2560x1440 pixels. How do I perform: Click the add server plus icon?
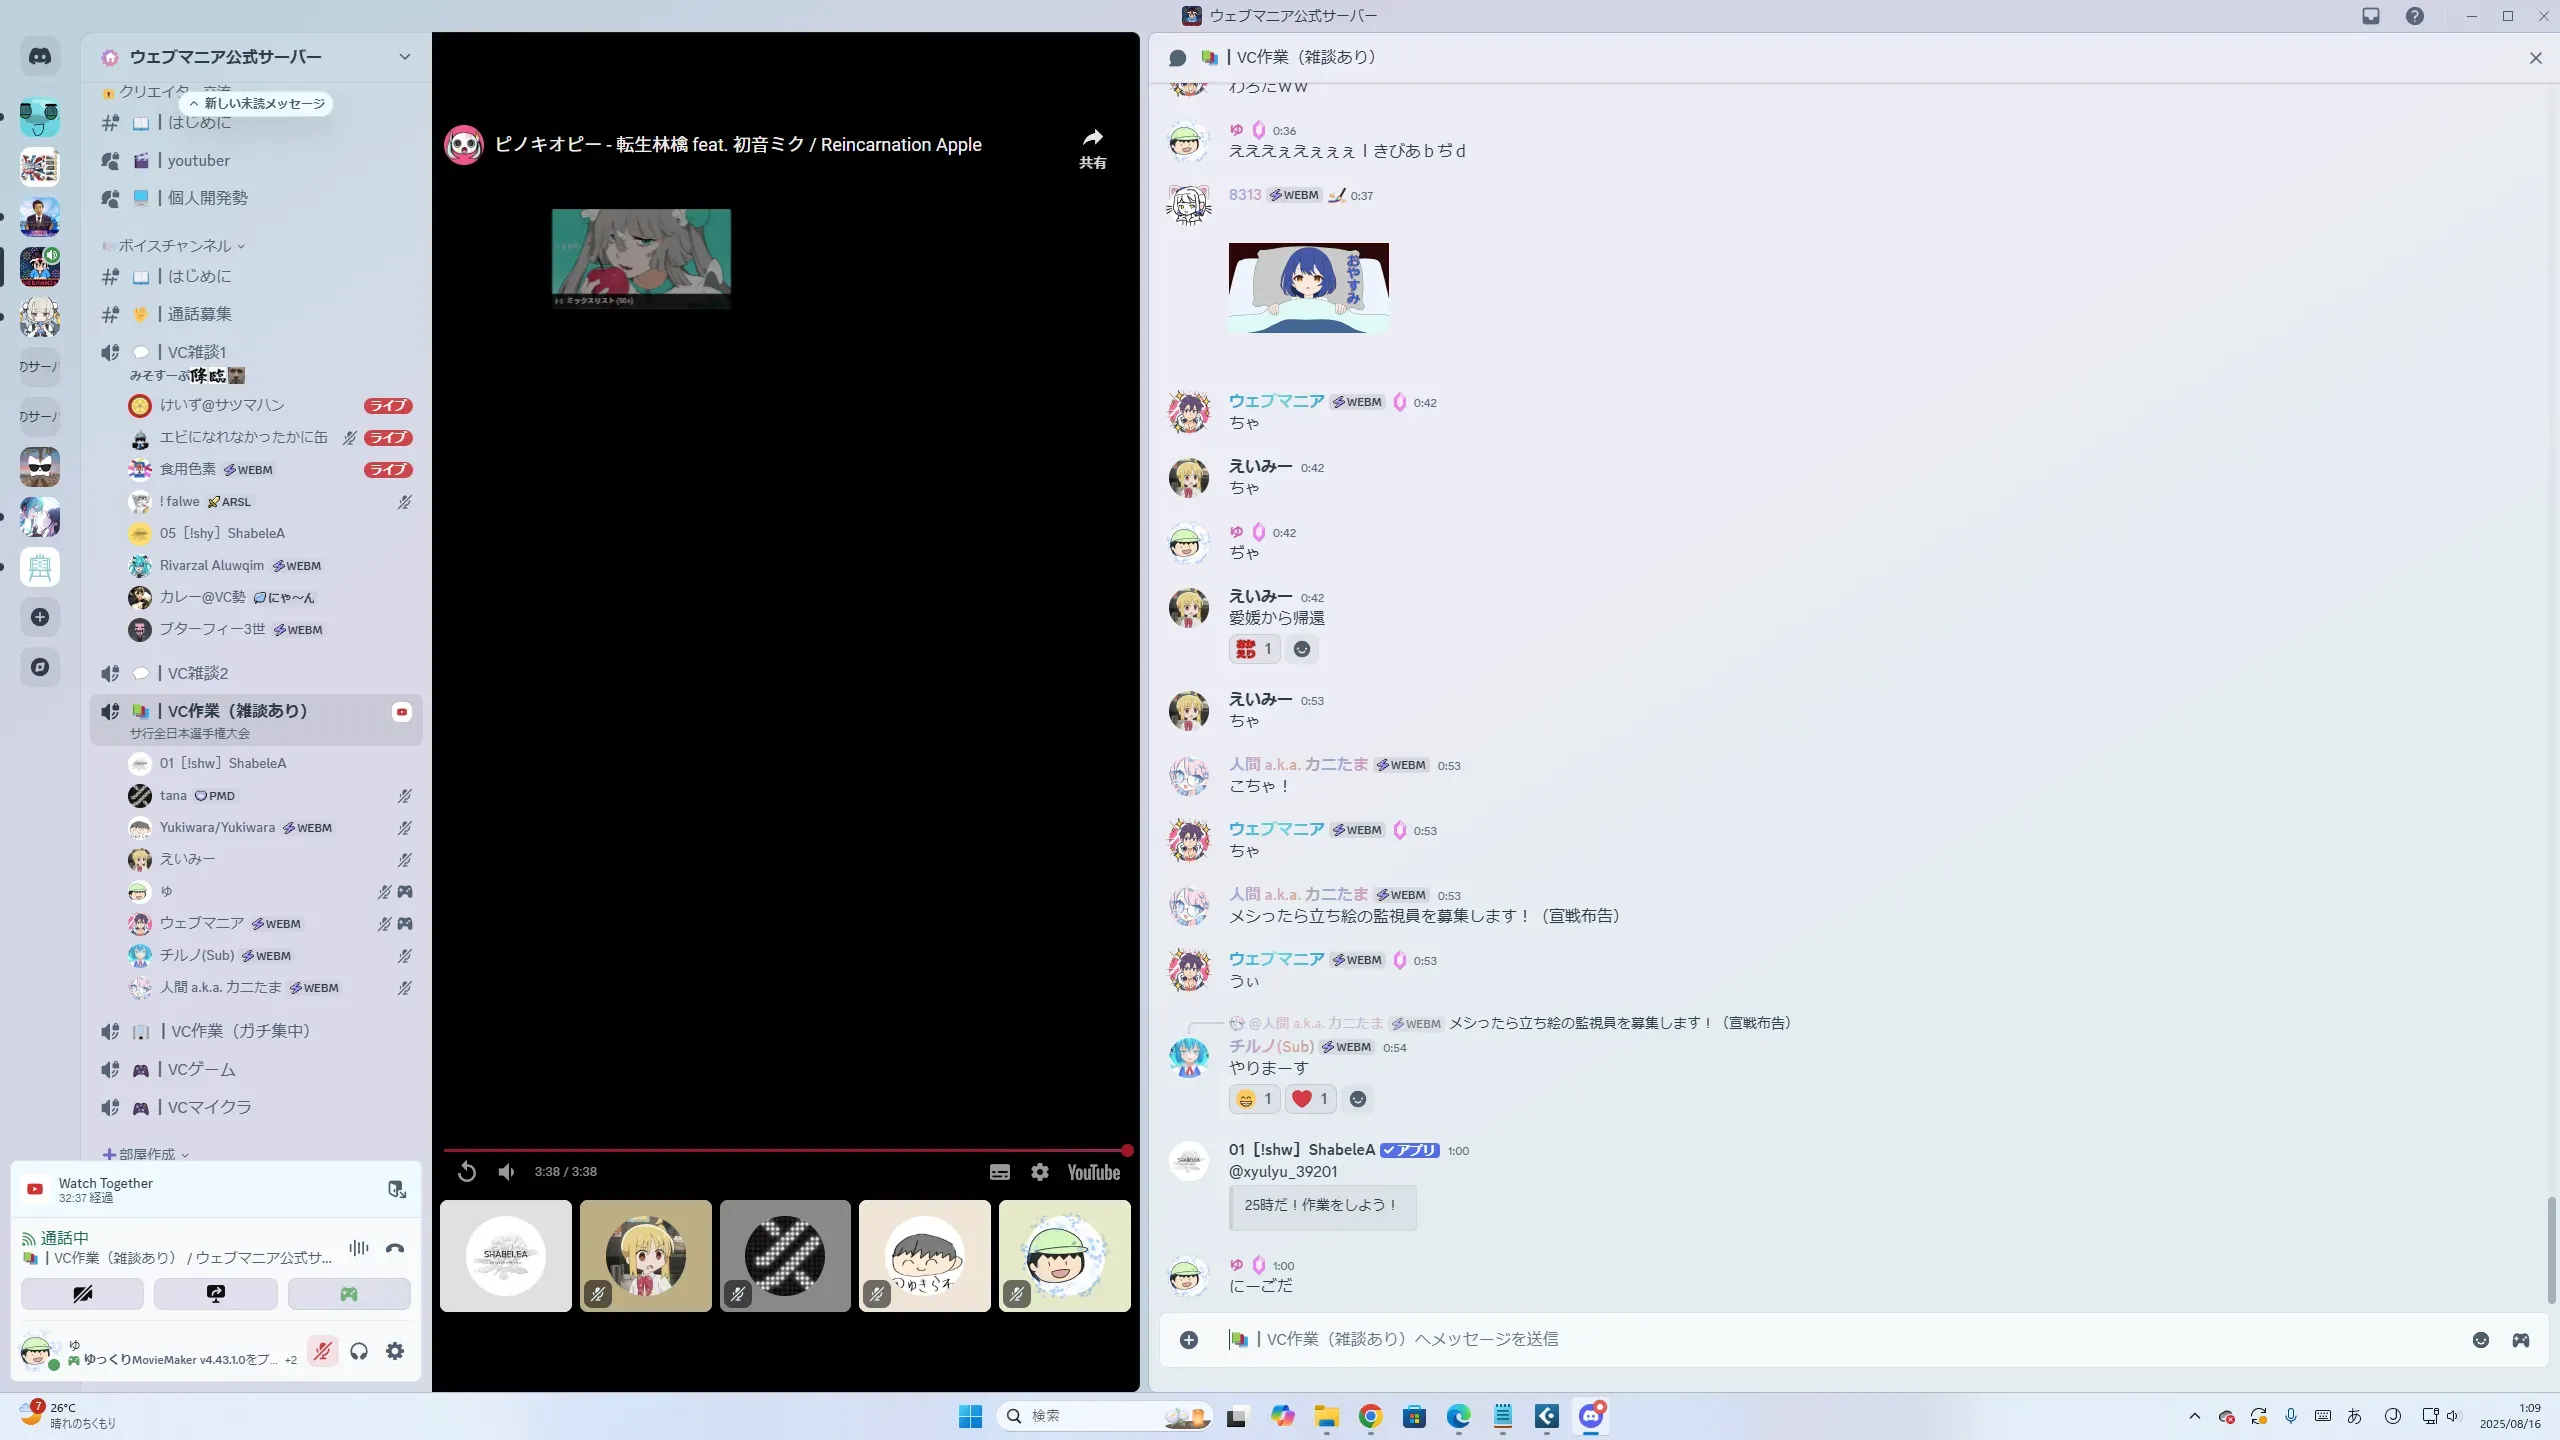[40, 617]
